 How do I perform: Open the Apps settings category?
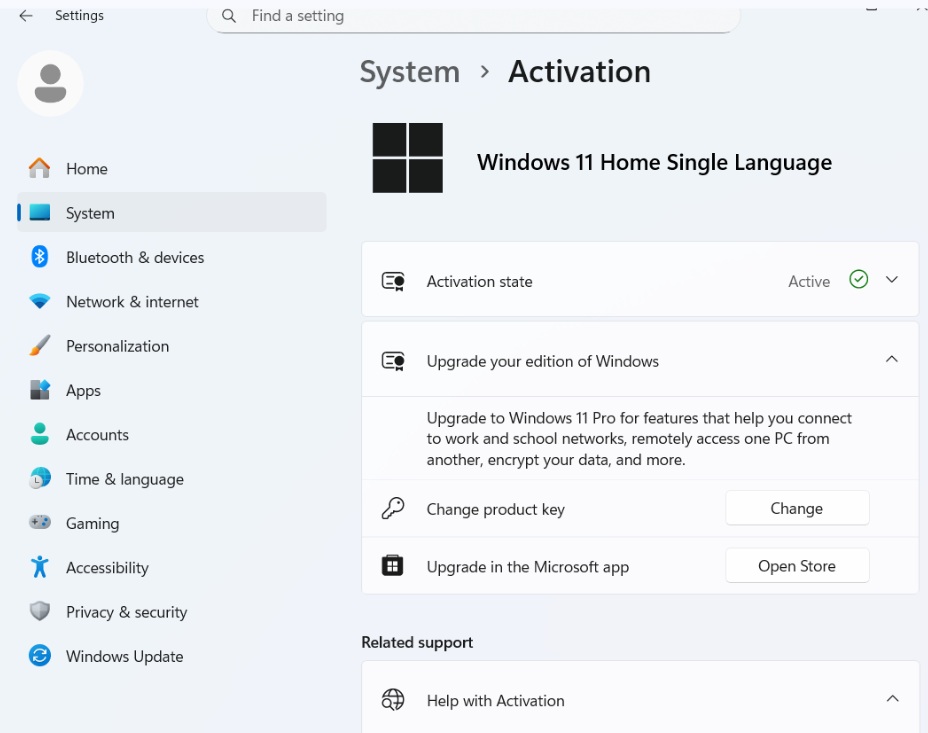pos(172,390)
